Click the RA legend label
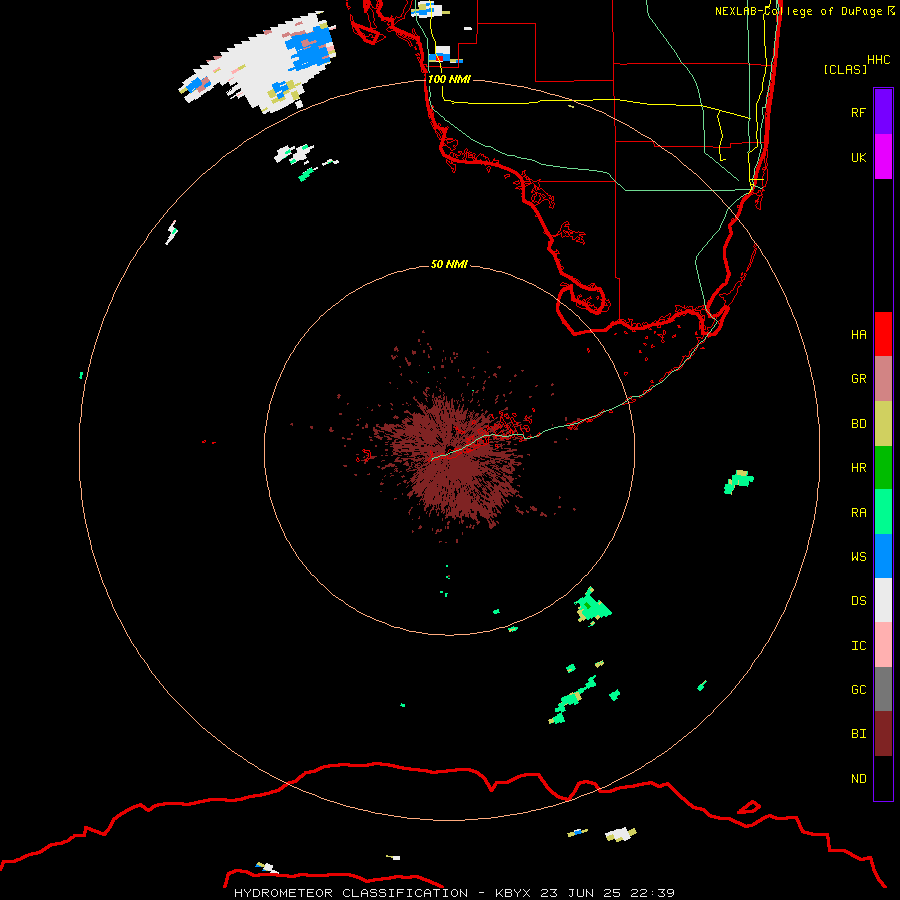The image size is (900, 900). tap(858, 513)
